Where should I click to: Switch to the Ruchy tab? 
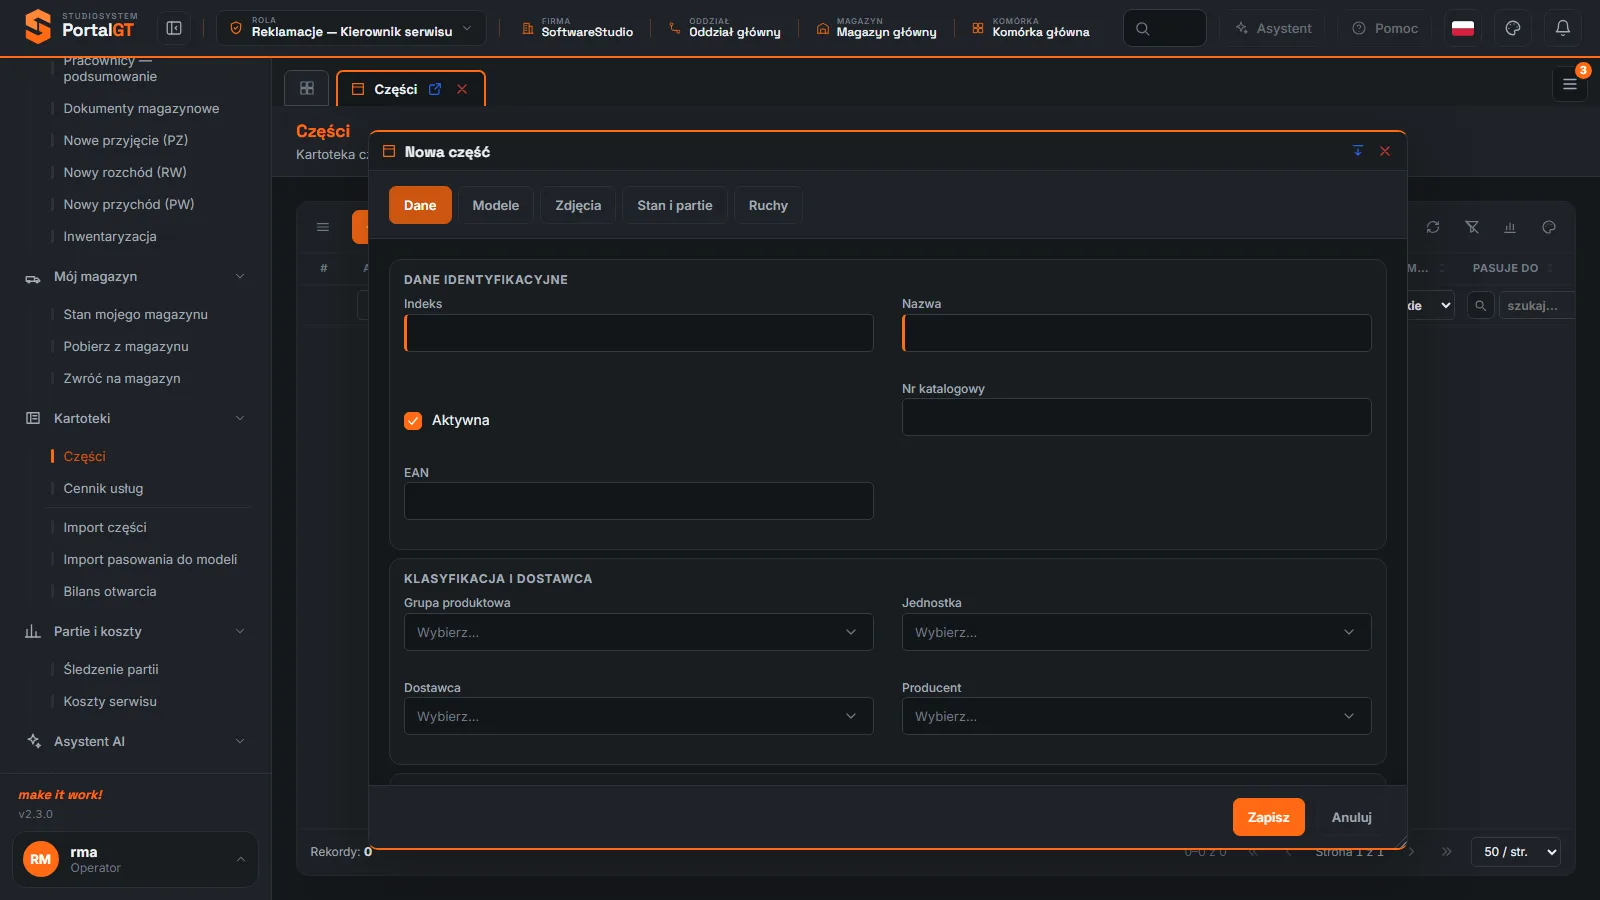tap(768, 205)
